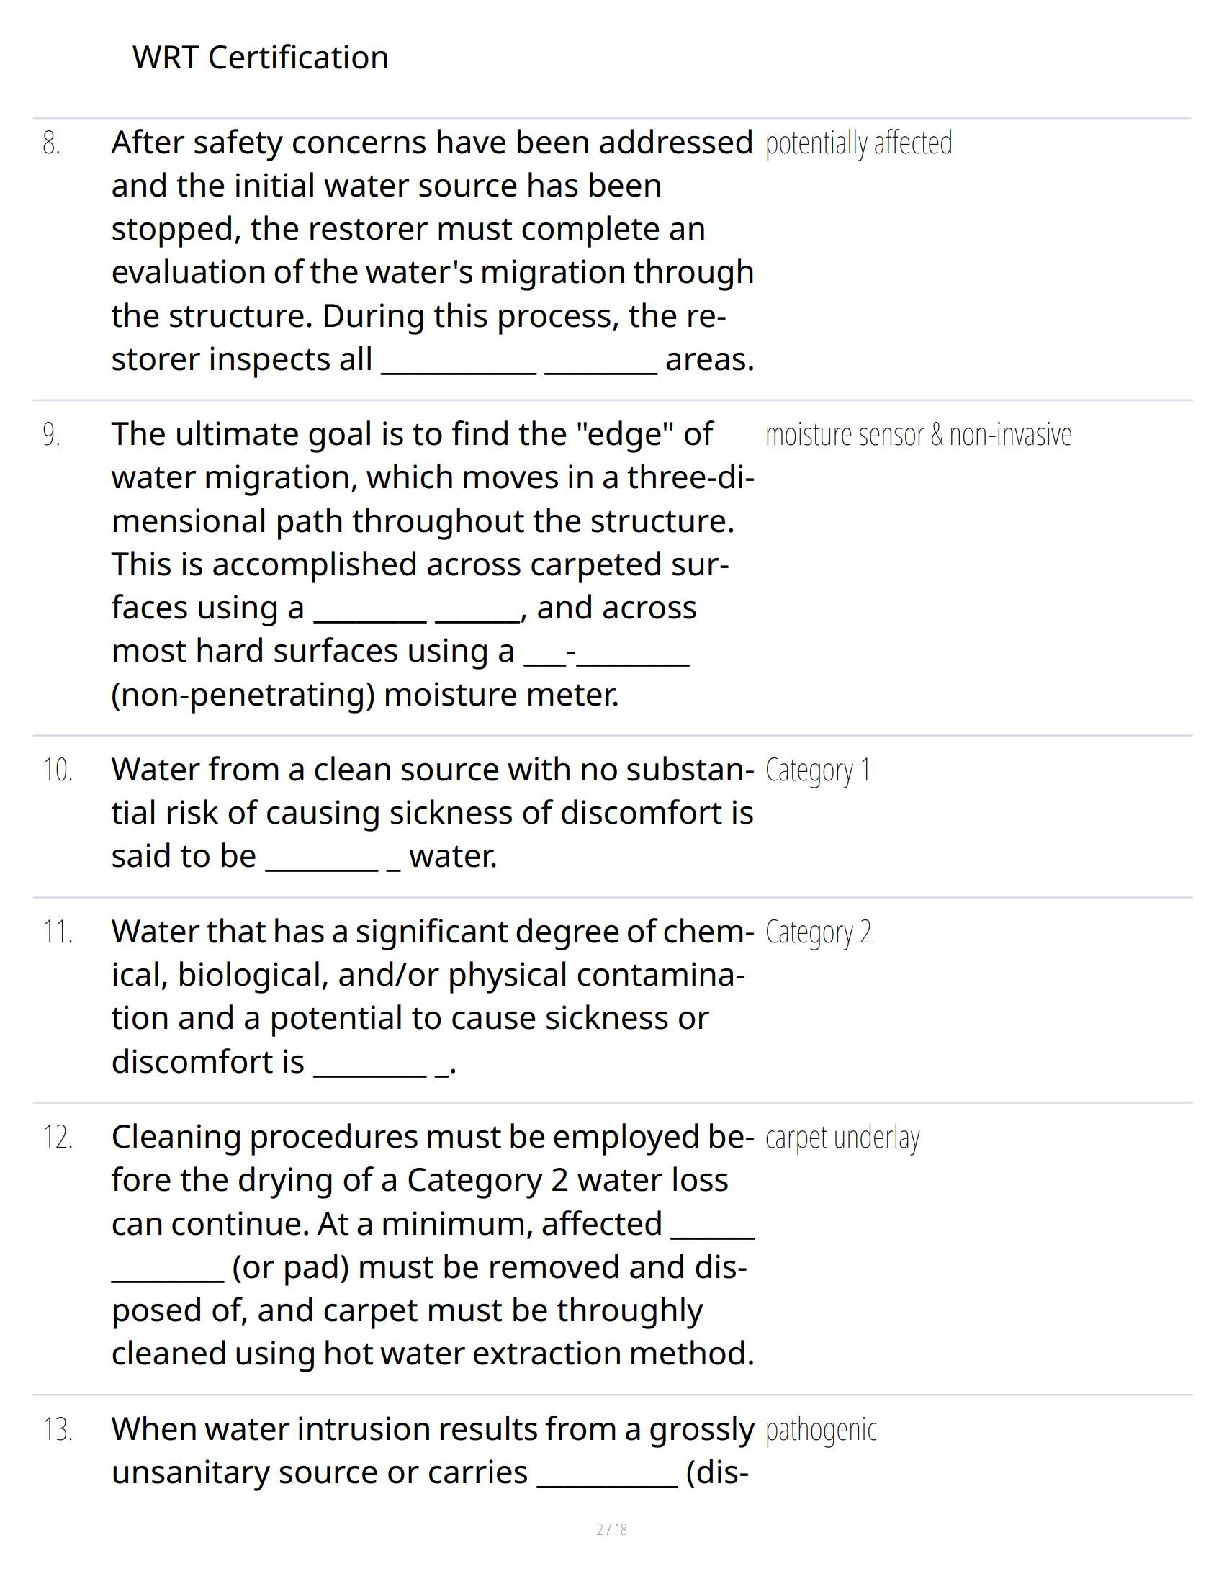Click question number 12

(x=58, y=1138)
